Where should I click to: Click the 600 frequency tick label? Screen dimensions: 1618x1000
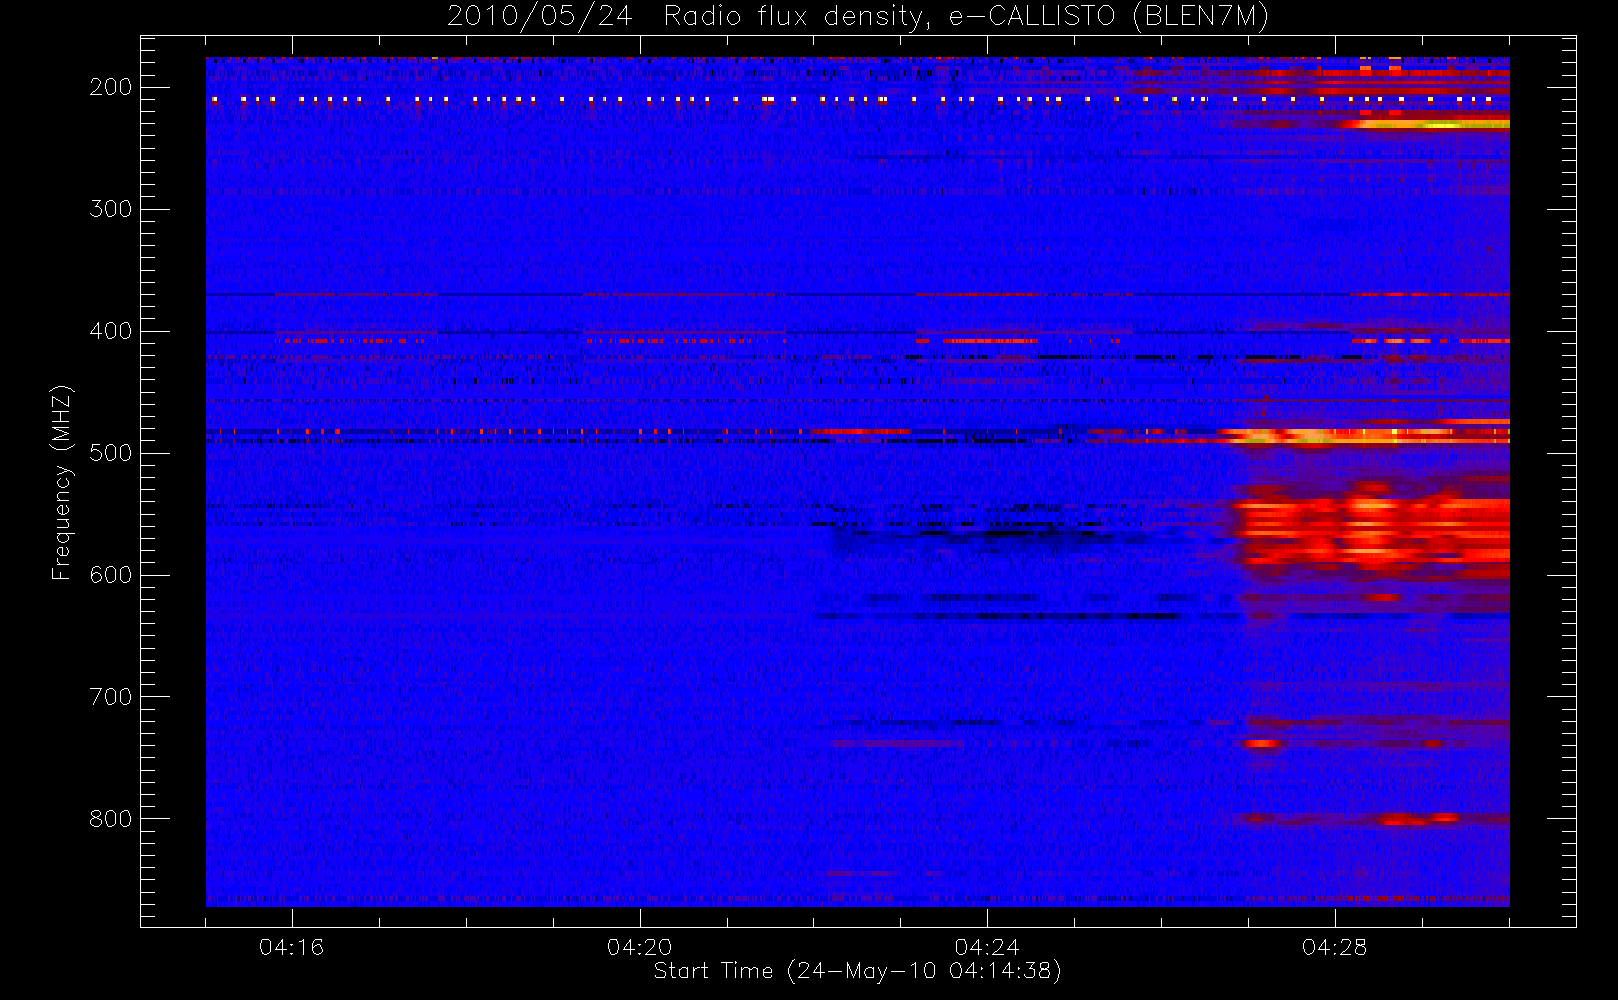click(110, 575)
